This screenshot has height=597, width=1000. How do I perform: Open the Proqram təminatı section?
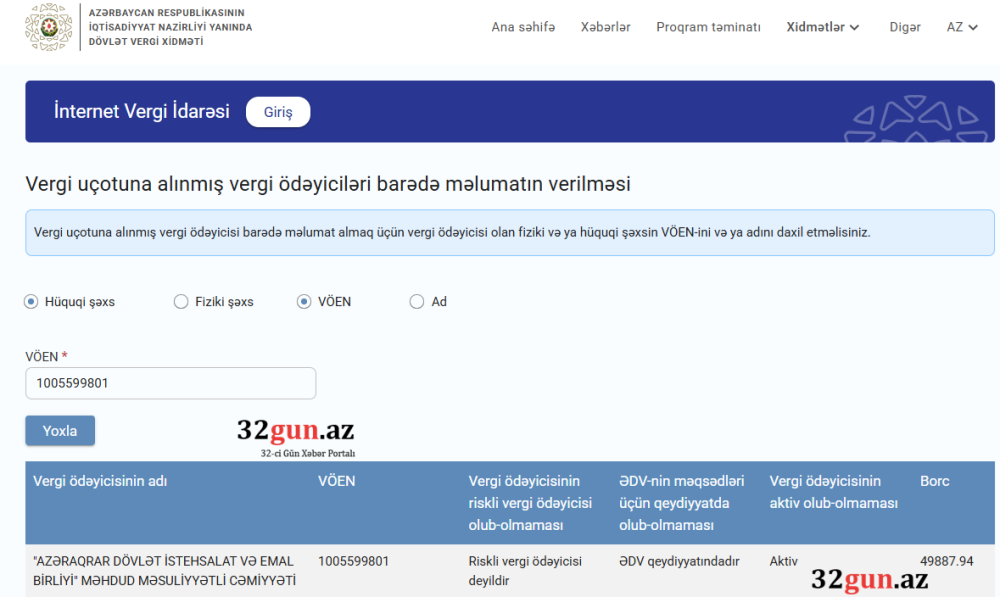(708, 27)
